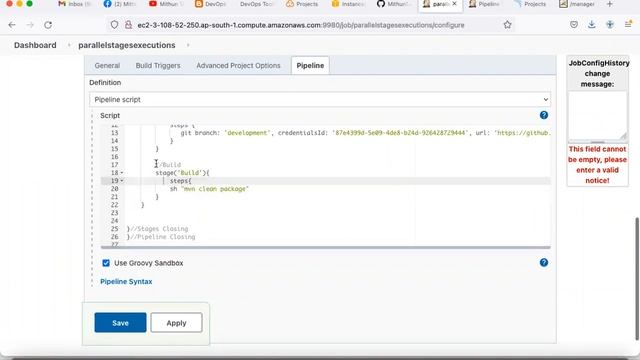The height and width of the screenshot is (360, 640).
Task: Click the Script help question mark icon
Action: point(544,115)
